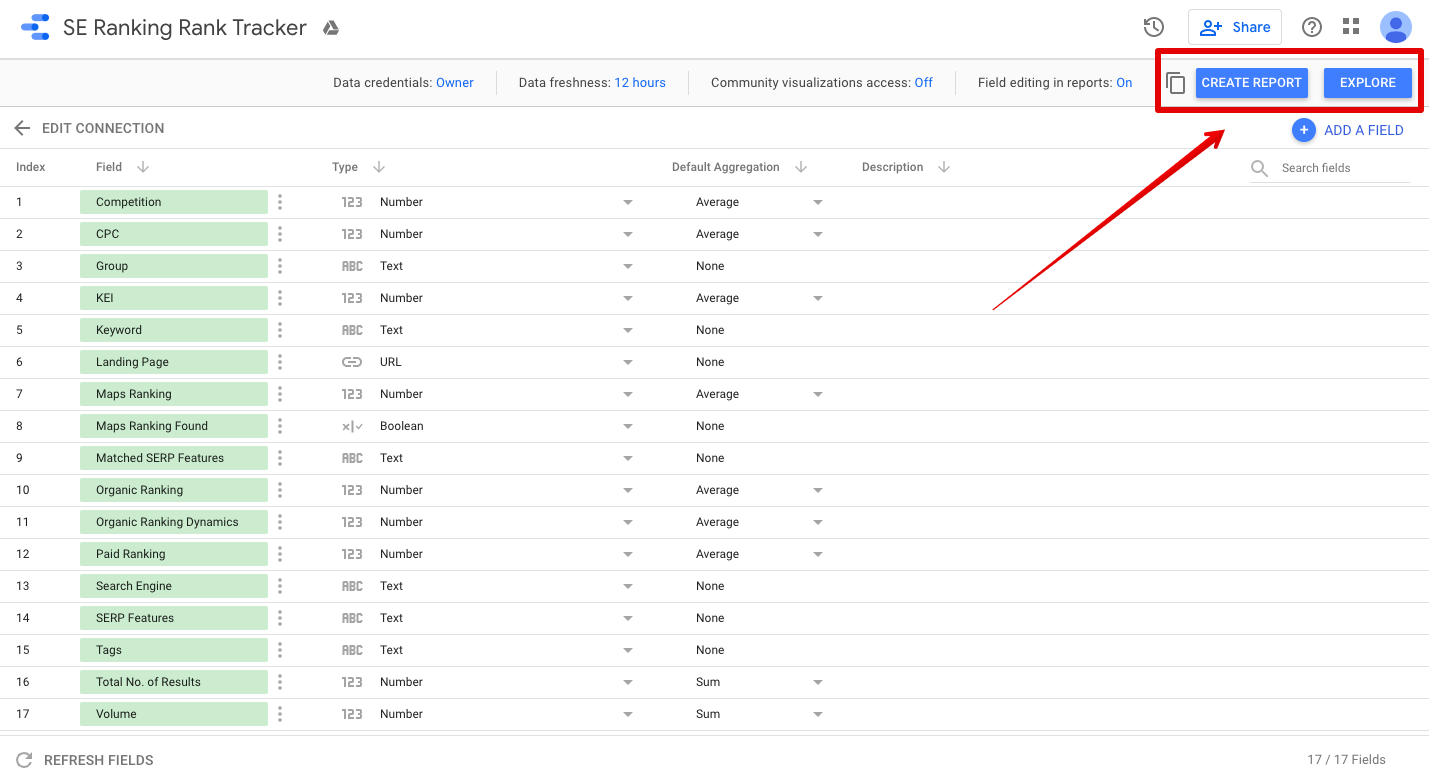Sort by Default Aggregation column arrow
Image resolution: width=1429 pixels, height=776 pixels.
tap(801, 167)
